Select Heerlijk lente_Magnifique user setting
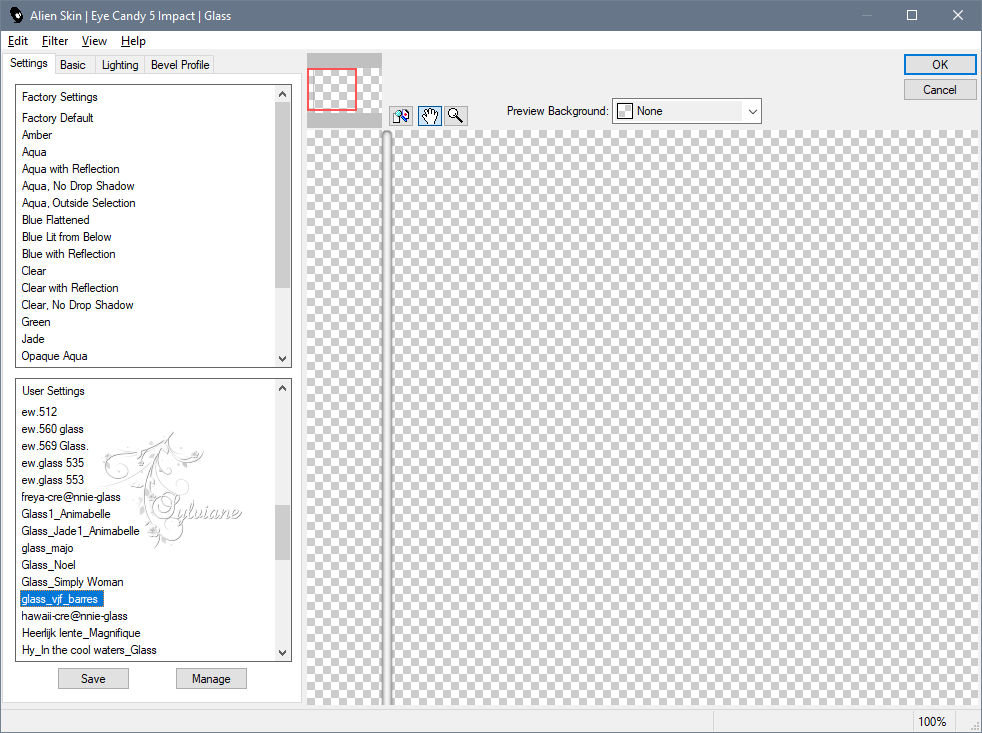Screen dimensions: 982x733 81,633
